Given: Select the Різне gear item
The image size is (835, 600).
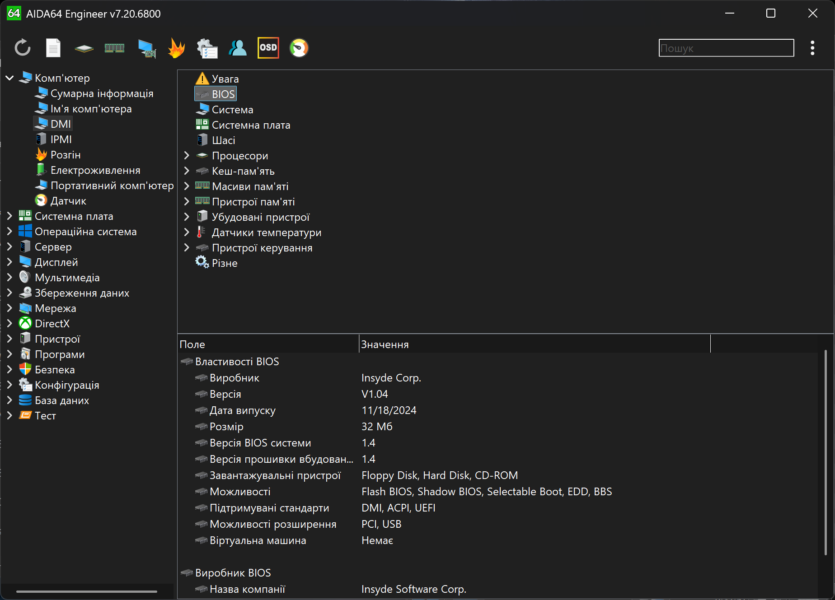Looking at the screenshot, I should (x=217, y=264).
